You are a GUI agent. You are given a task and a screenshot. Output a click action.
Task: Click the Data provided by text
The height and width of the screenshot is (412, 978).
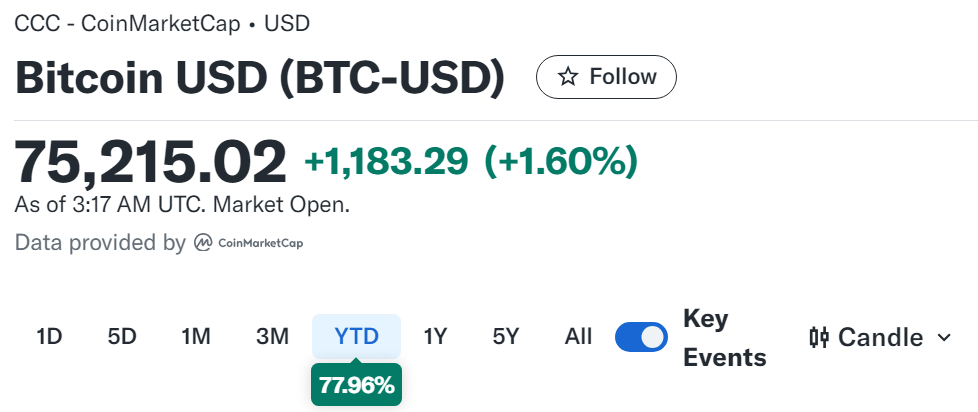[100, 243]
